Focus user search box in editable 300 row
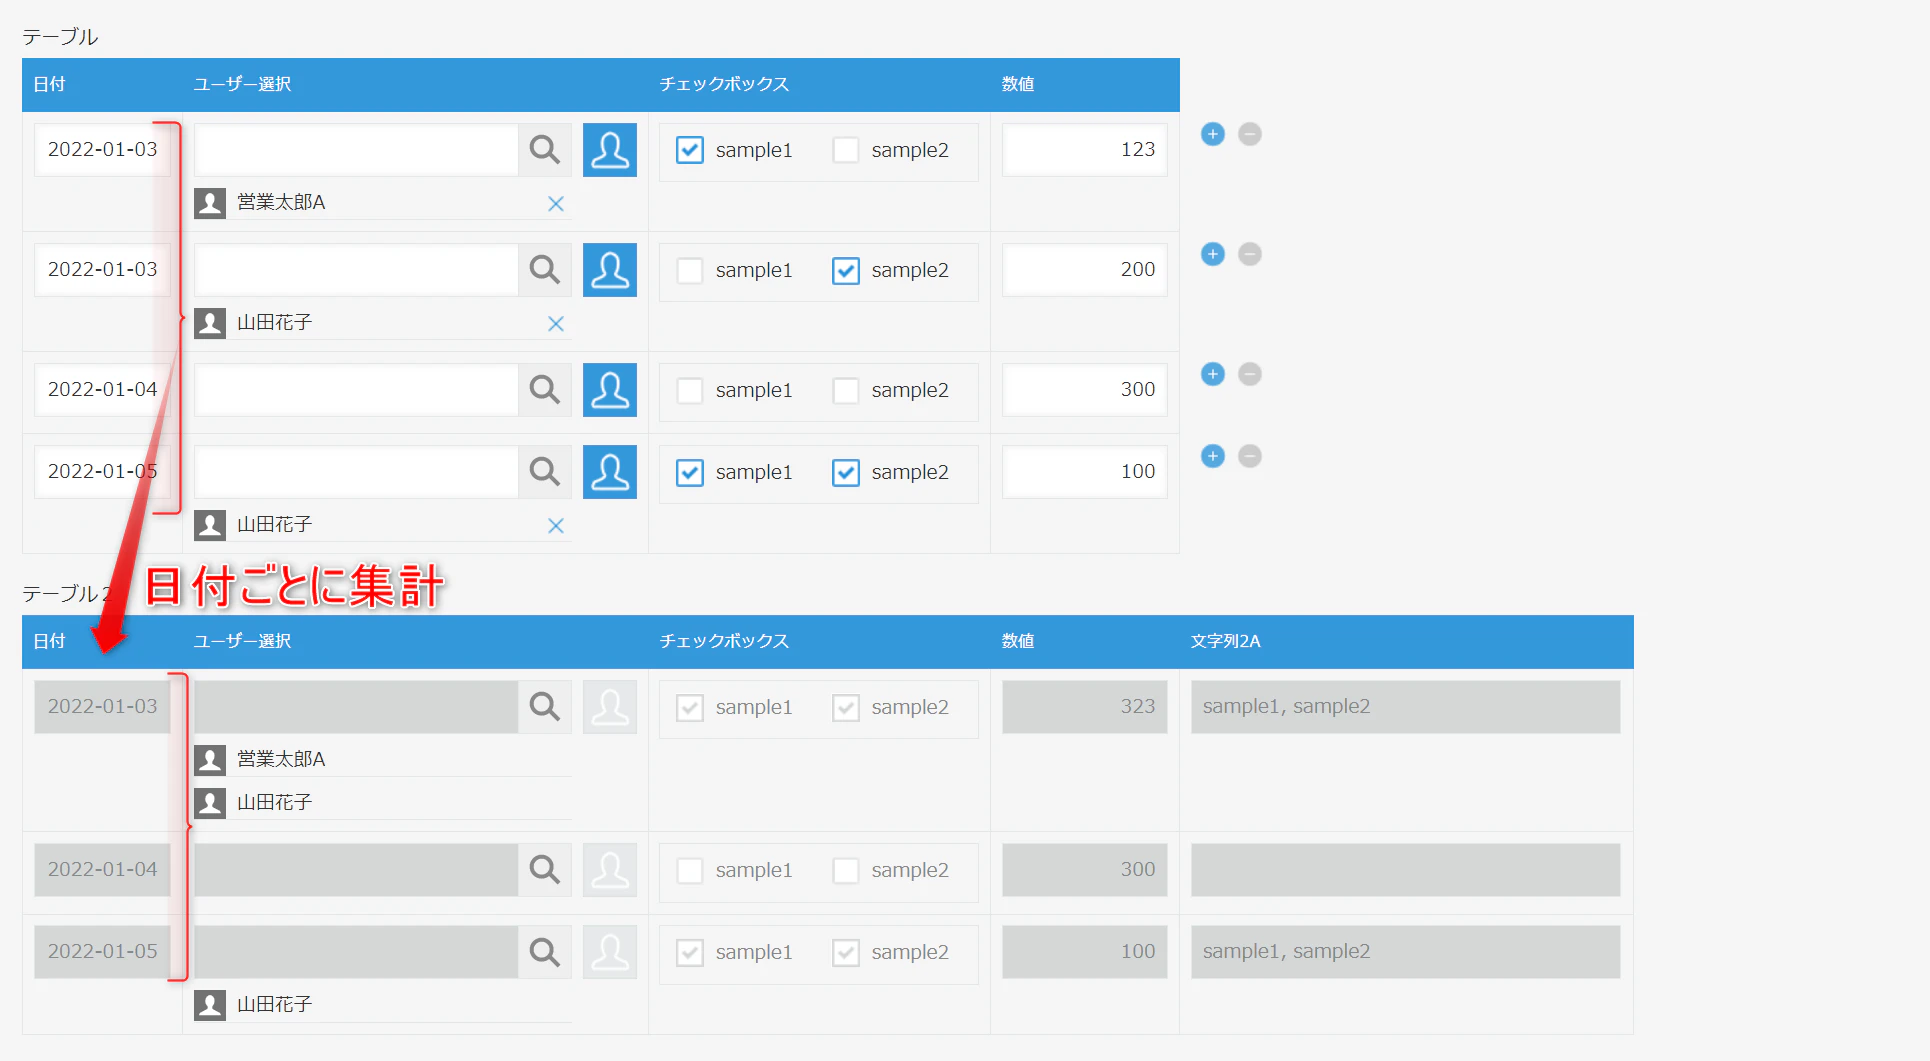The image size is (1930, 1061). coord(356,390)
